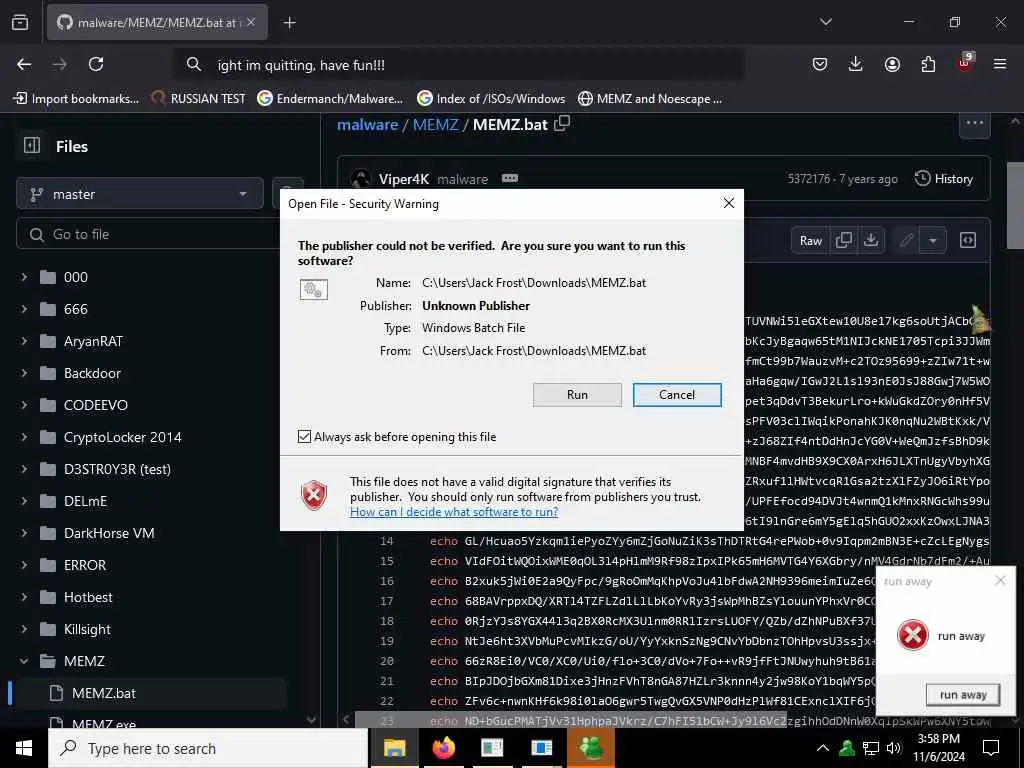1024x768 pixels.
Task: Open 'How can I decide what software to run?'
Action: (x=454, y=512)
